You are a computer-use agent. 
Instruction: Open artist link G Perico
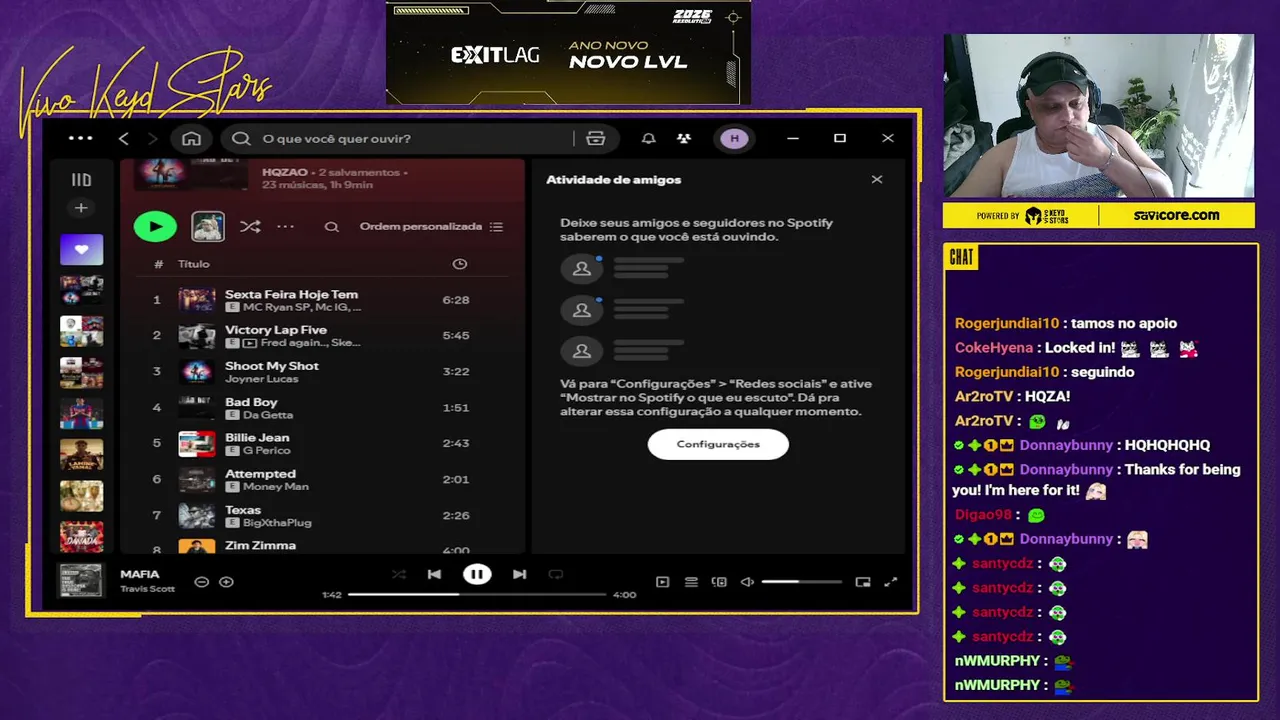[x=266, y=451]
